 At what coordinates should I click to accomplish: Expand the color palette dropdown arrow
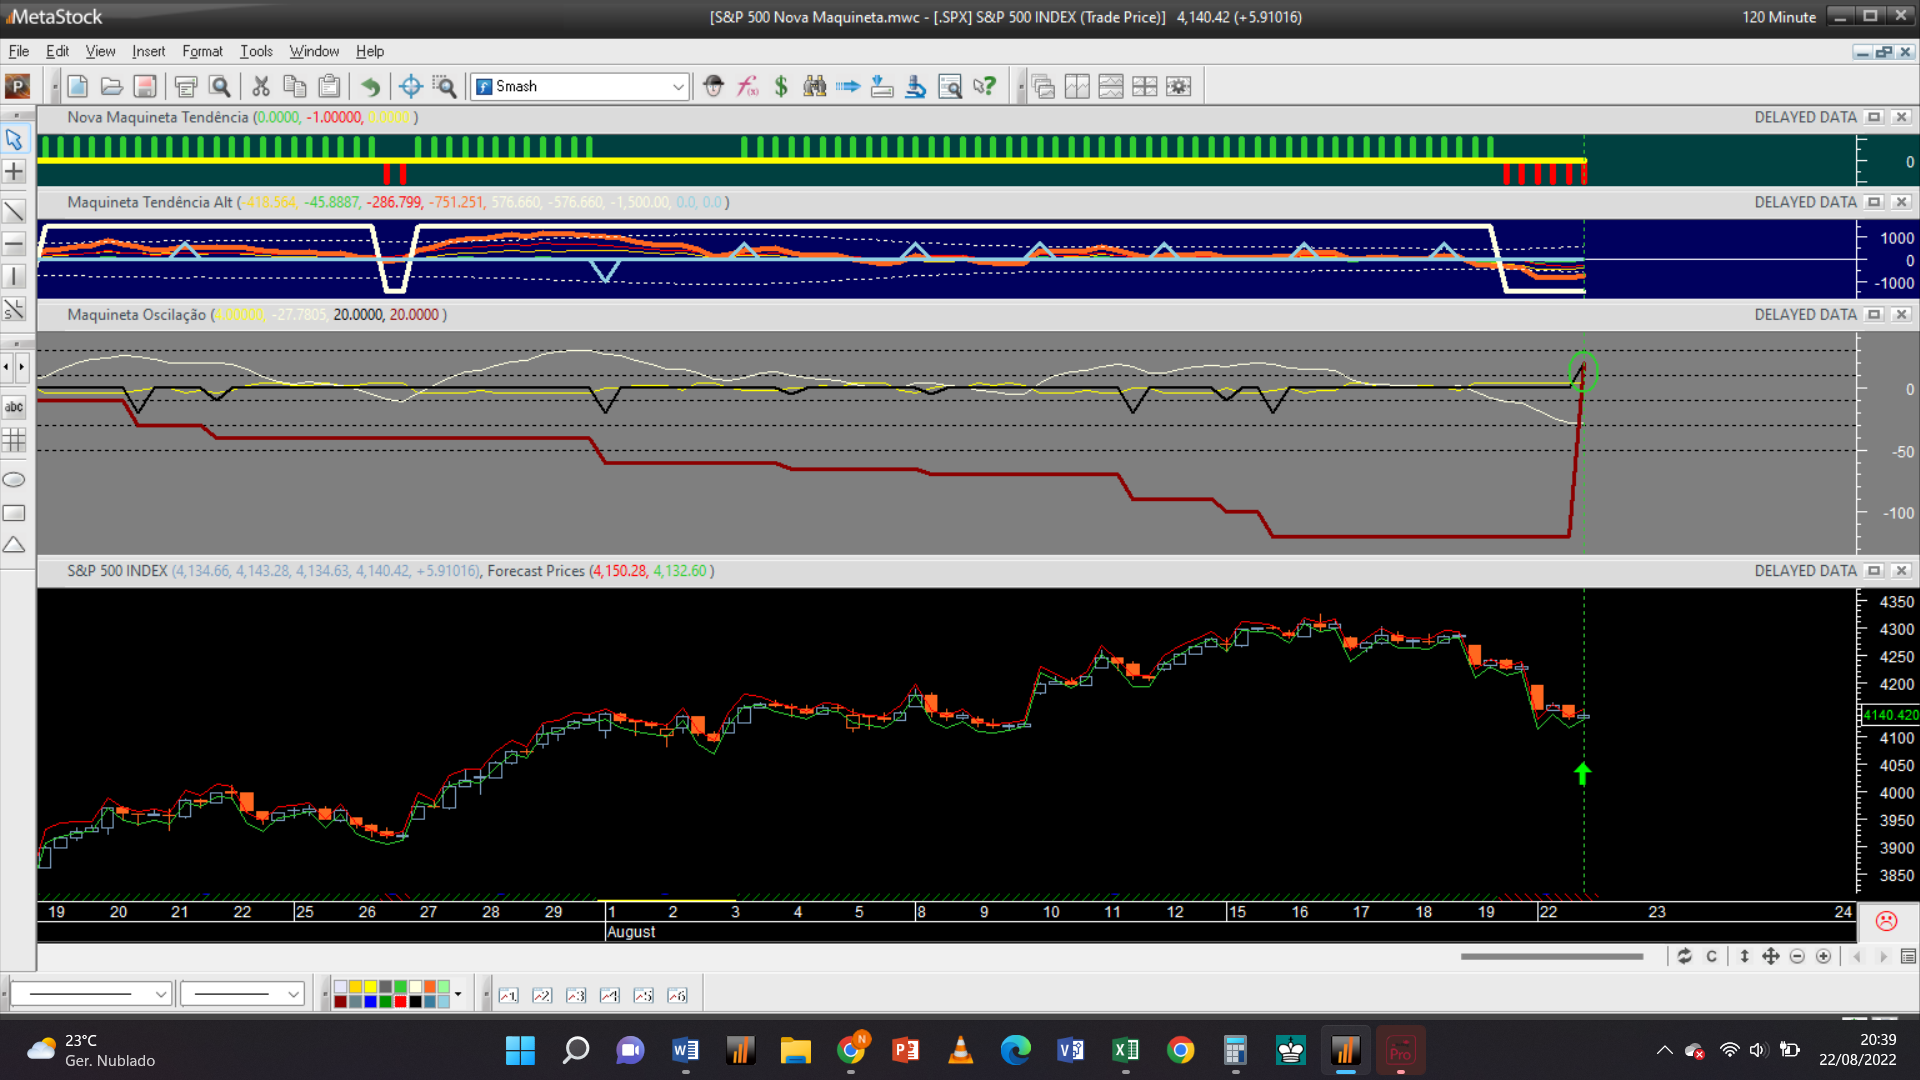[x=458, y=994]
